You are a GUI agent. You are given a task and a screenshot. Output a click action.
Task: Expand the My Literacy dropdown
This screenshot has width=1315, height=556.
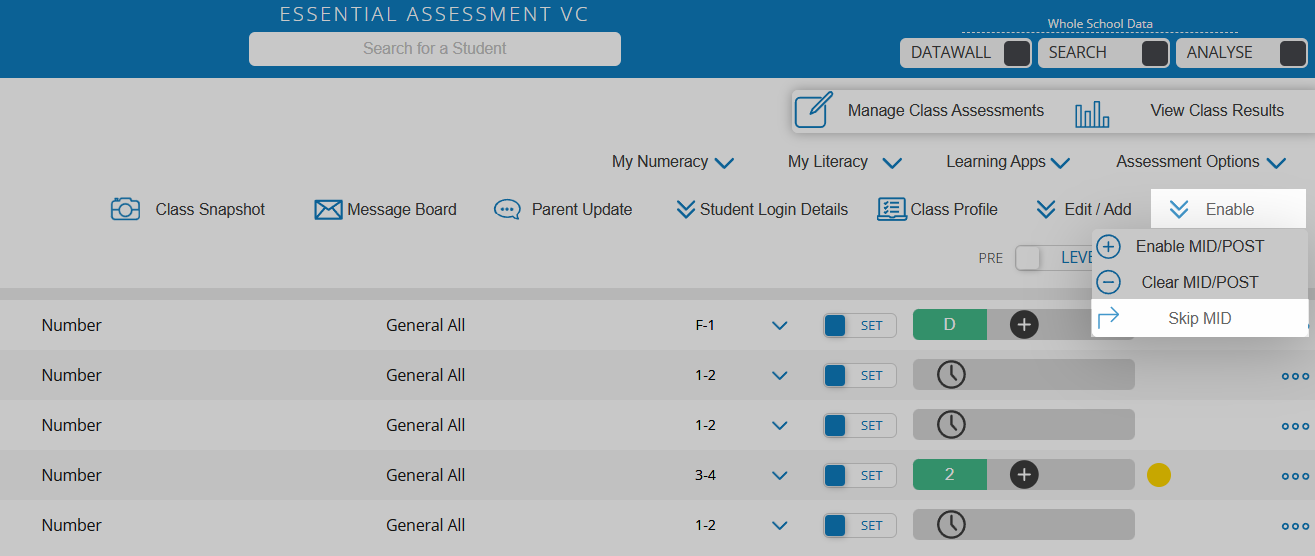[845, 162]
